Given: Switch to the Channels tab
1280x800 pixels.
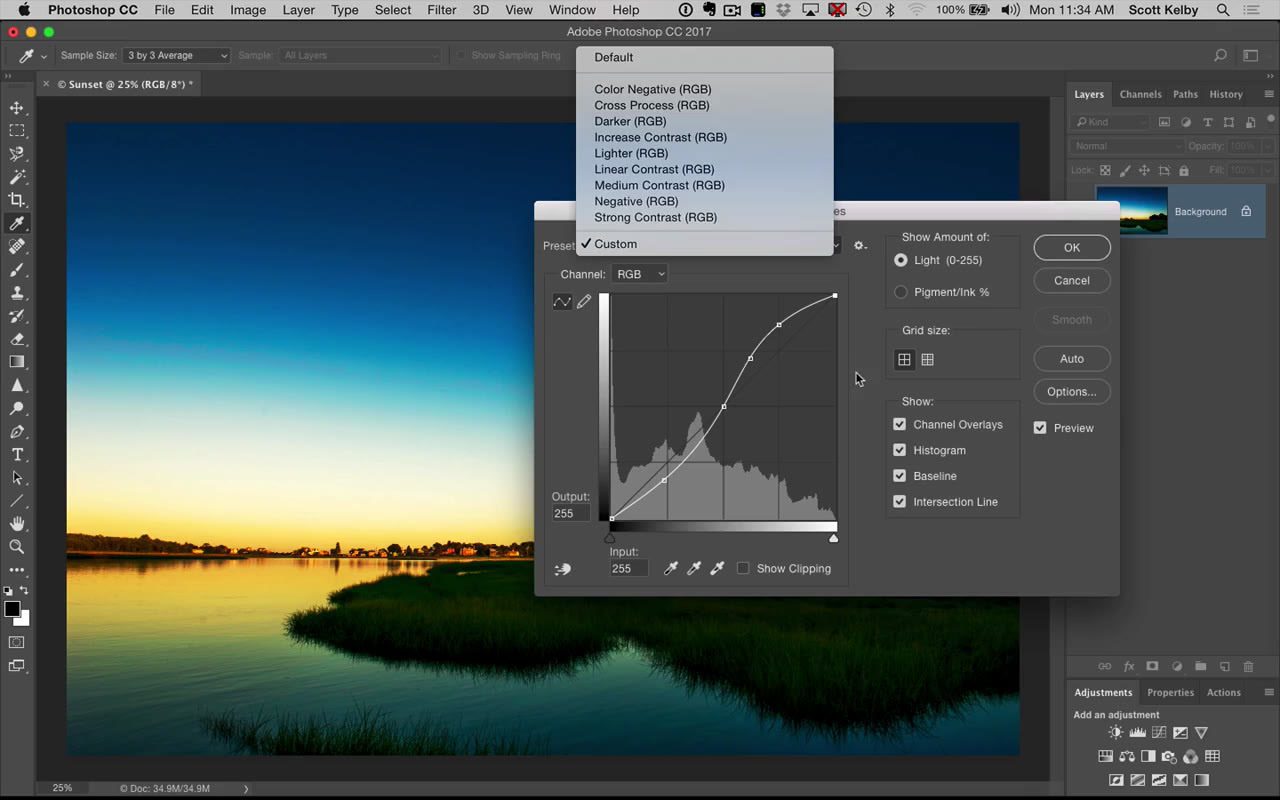Looking at the screenshot, I should 1140,94.
